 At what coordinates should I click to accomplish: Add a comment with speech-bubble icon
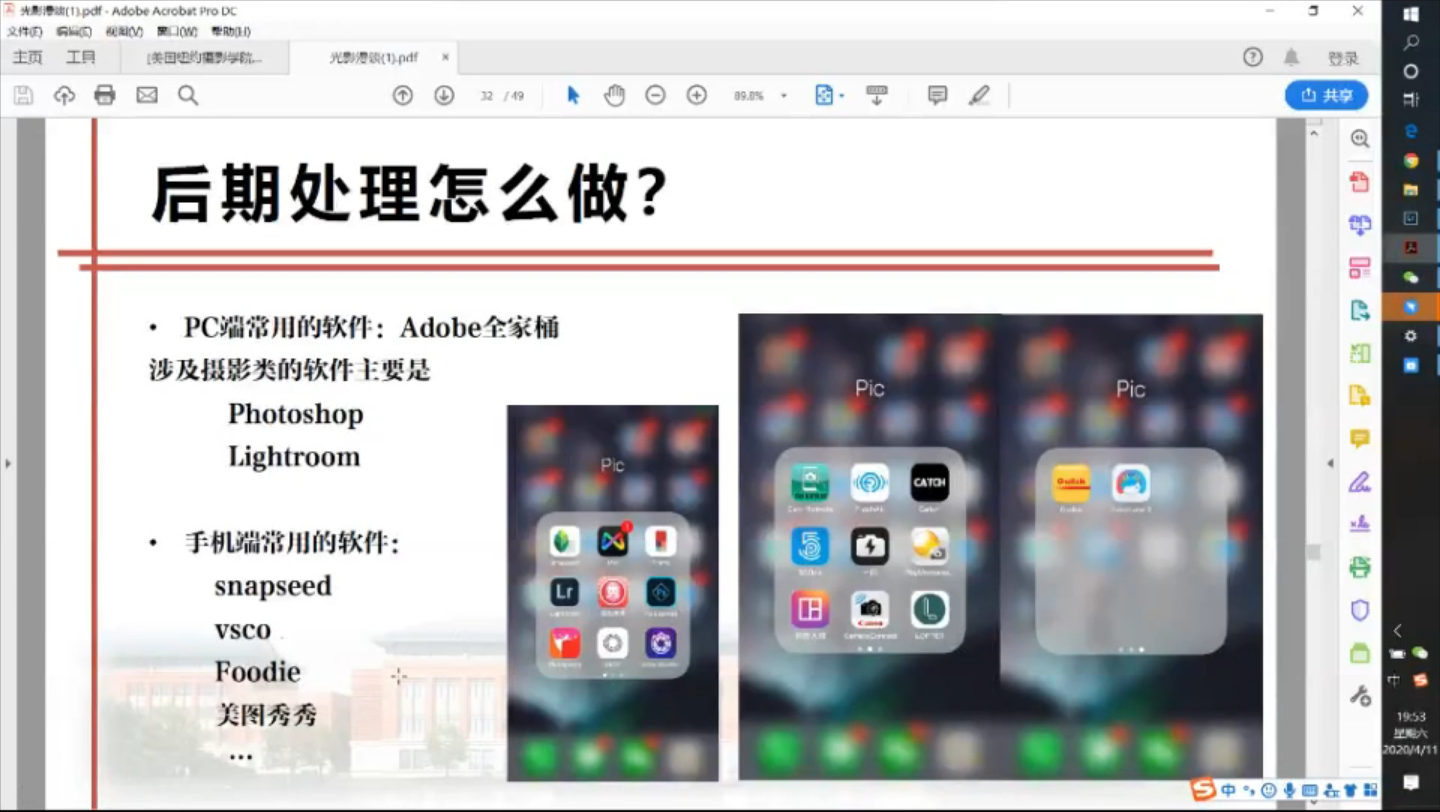coord(937,95)
